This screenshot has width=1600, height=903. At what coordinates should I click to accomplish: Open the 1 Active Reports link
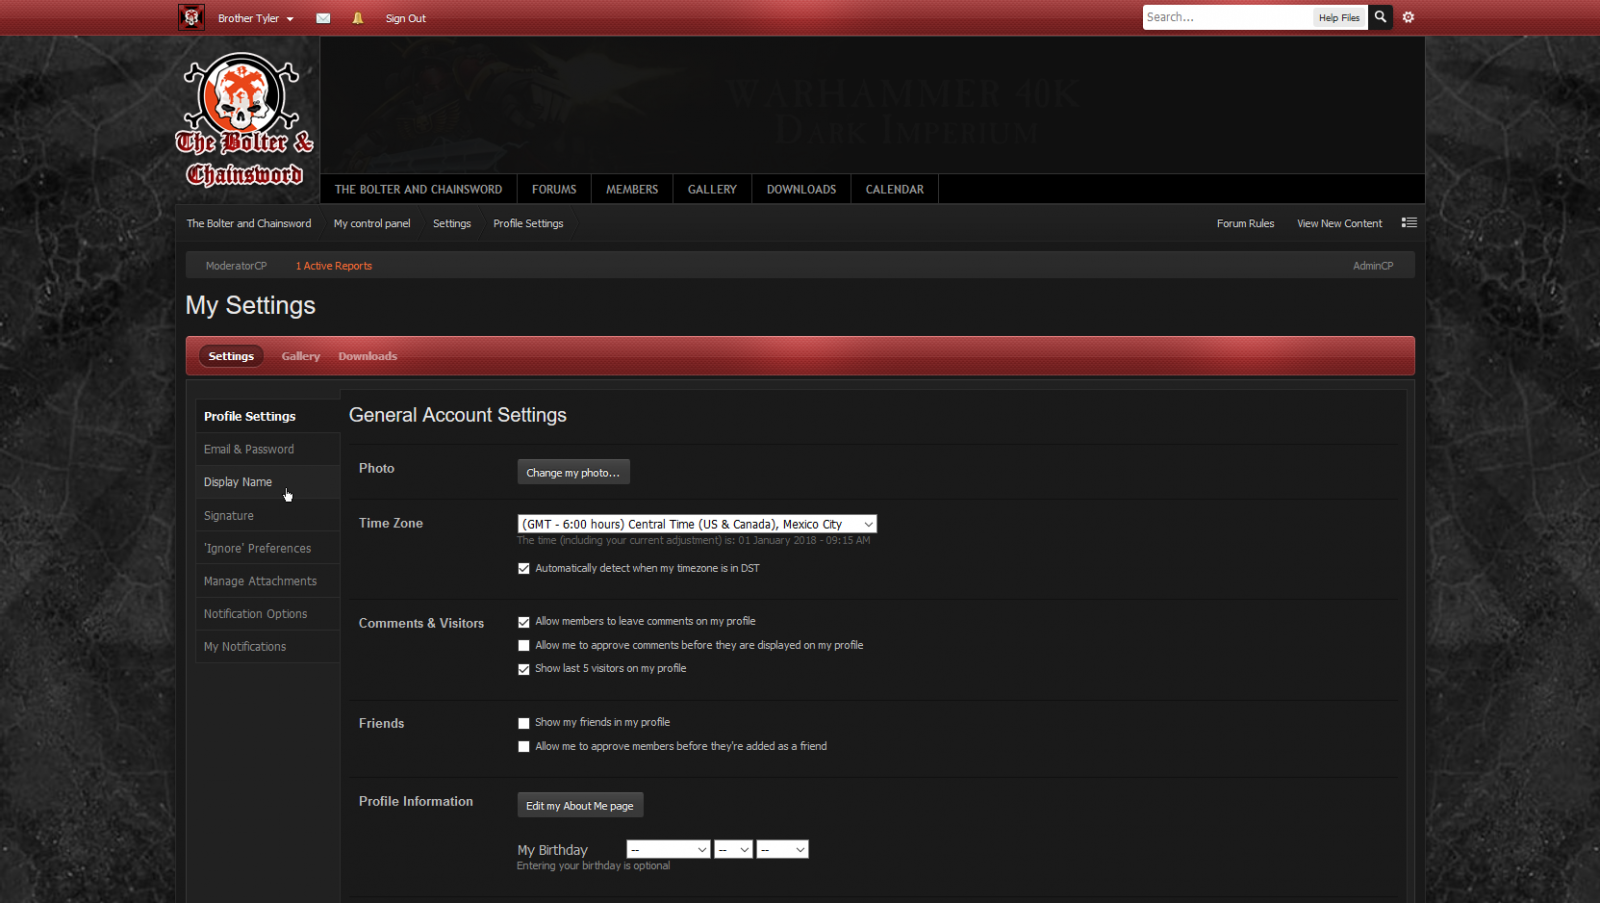pos(333,266)
